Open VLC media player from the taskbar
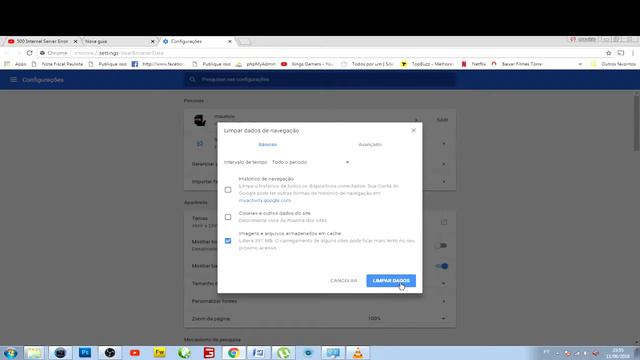The height and width of the screenshot is (360, 640). 358,353
